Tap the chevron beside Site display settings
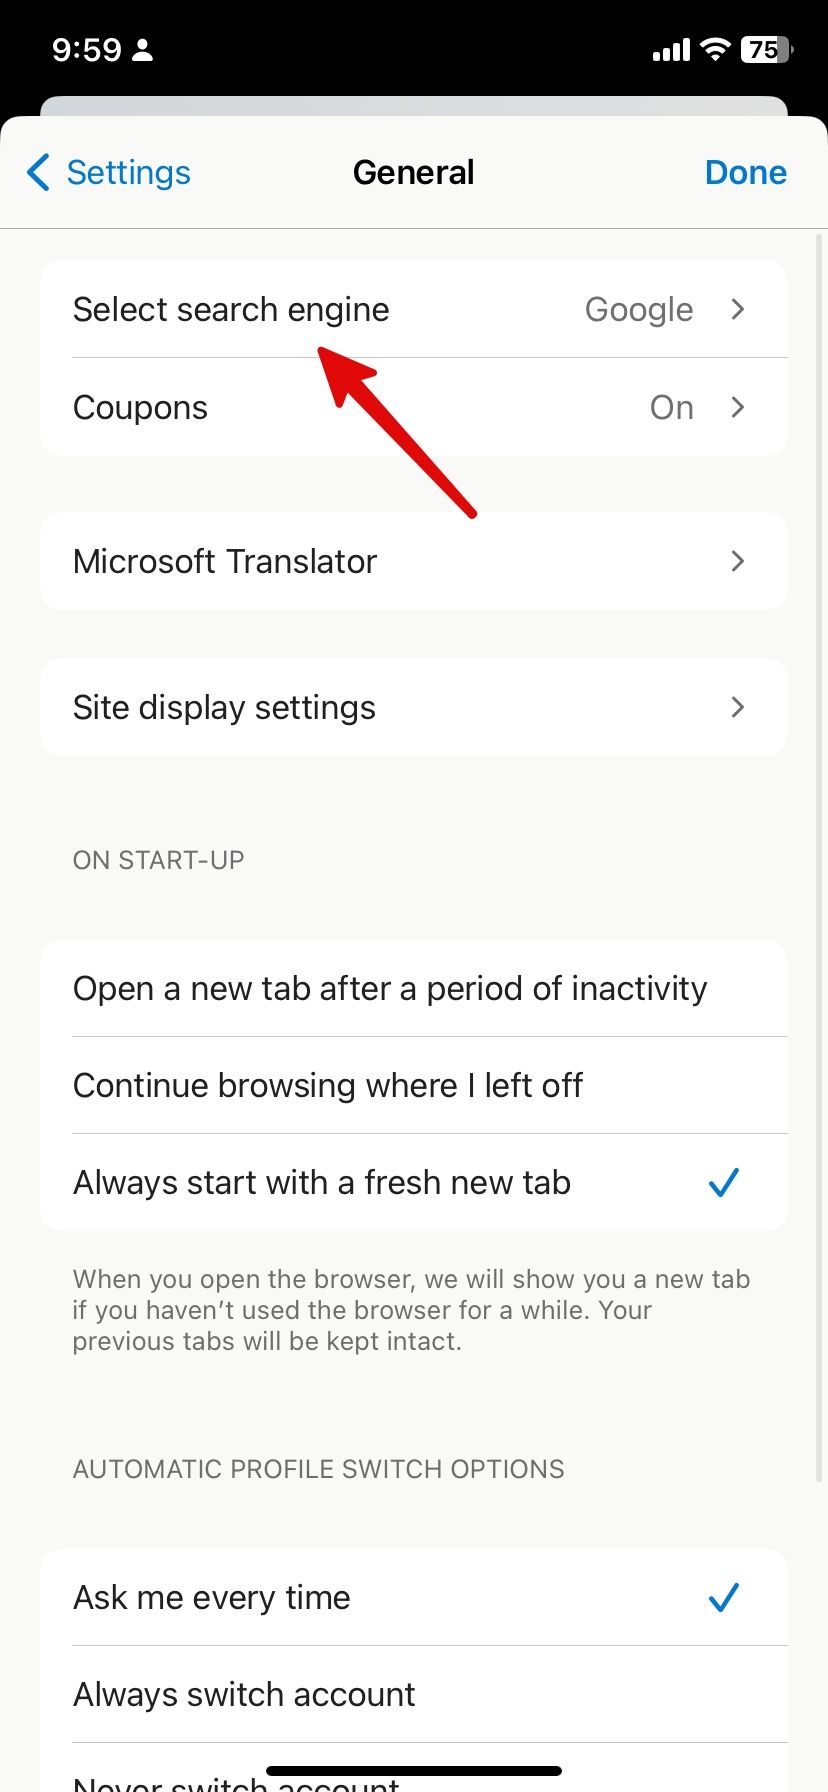 coord(737,707)
